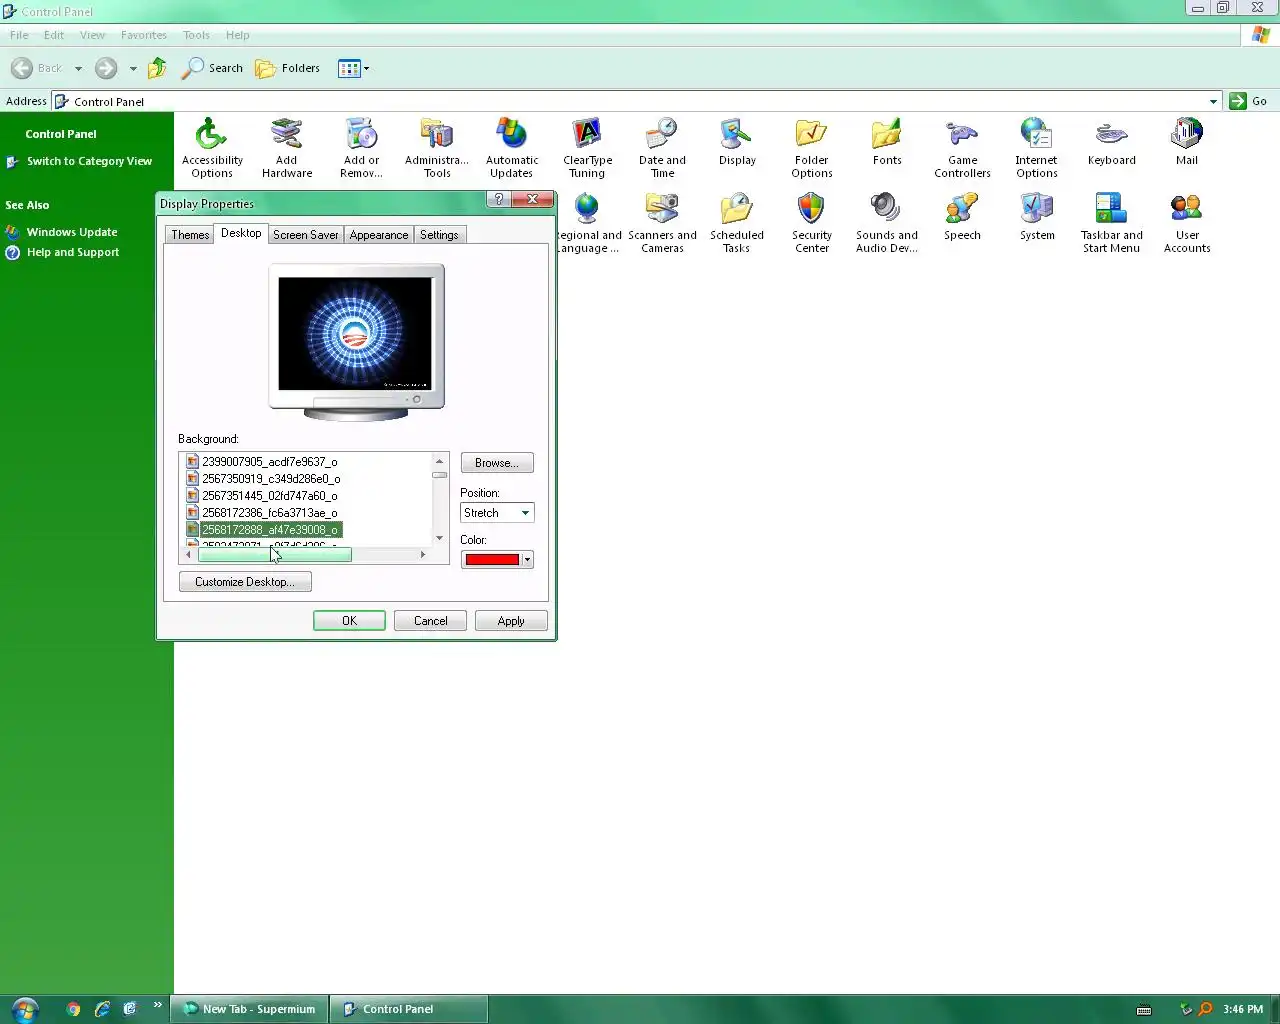The height and width of the screenshot is (1024, 1280).
Task: Open Help and Support link
Action: coord(73,252)
